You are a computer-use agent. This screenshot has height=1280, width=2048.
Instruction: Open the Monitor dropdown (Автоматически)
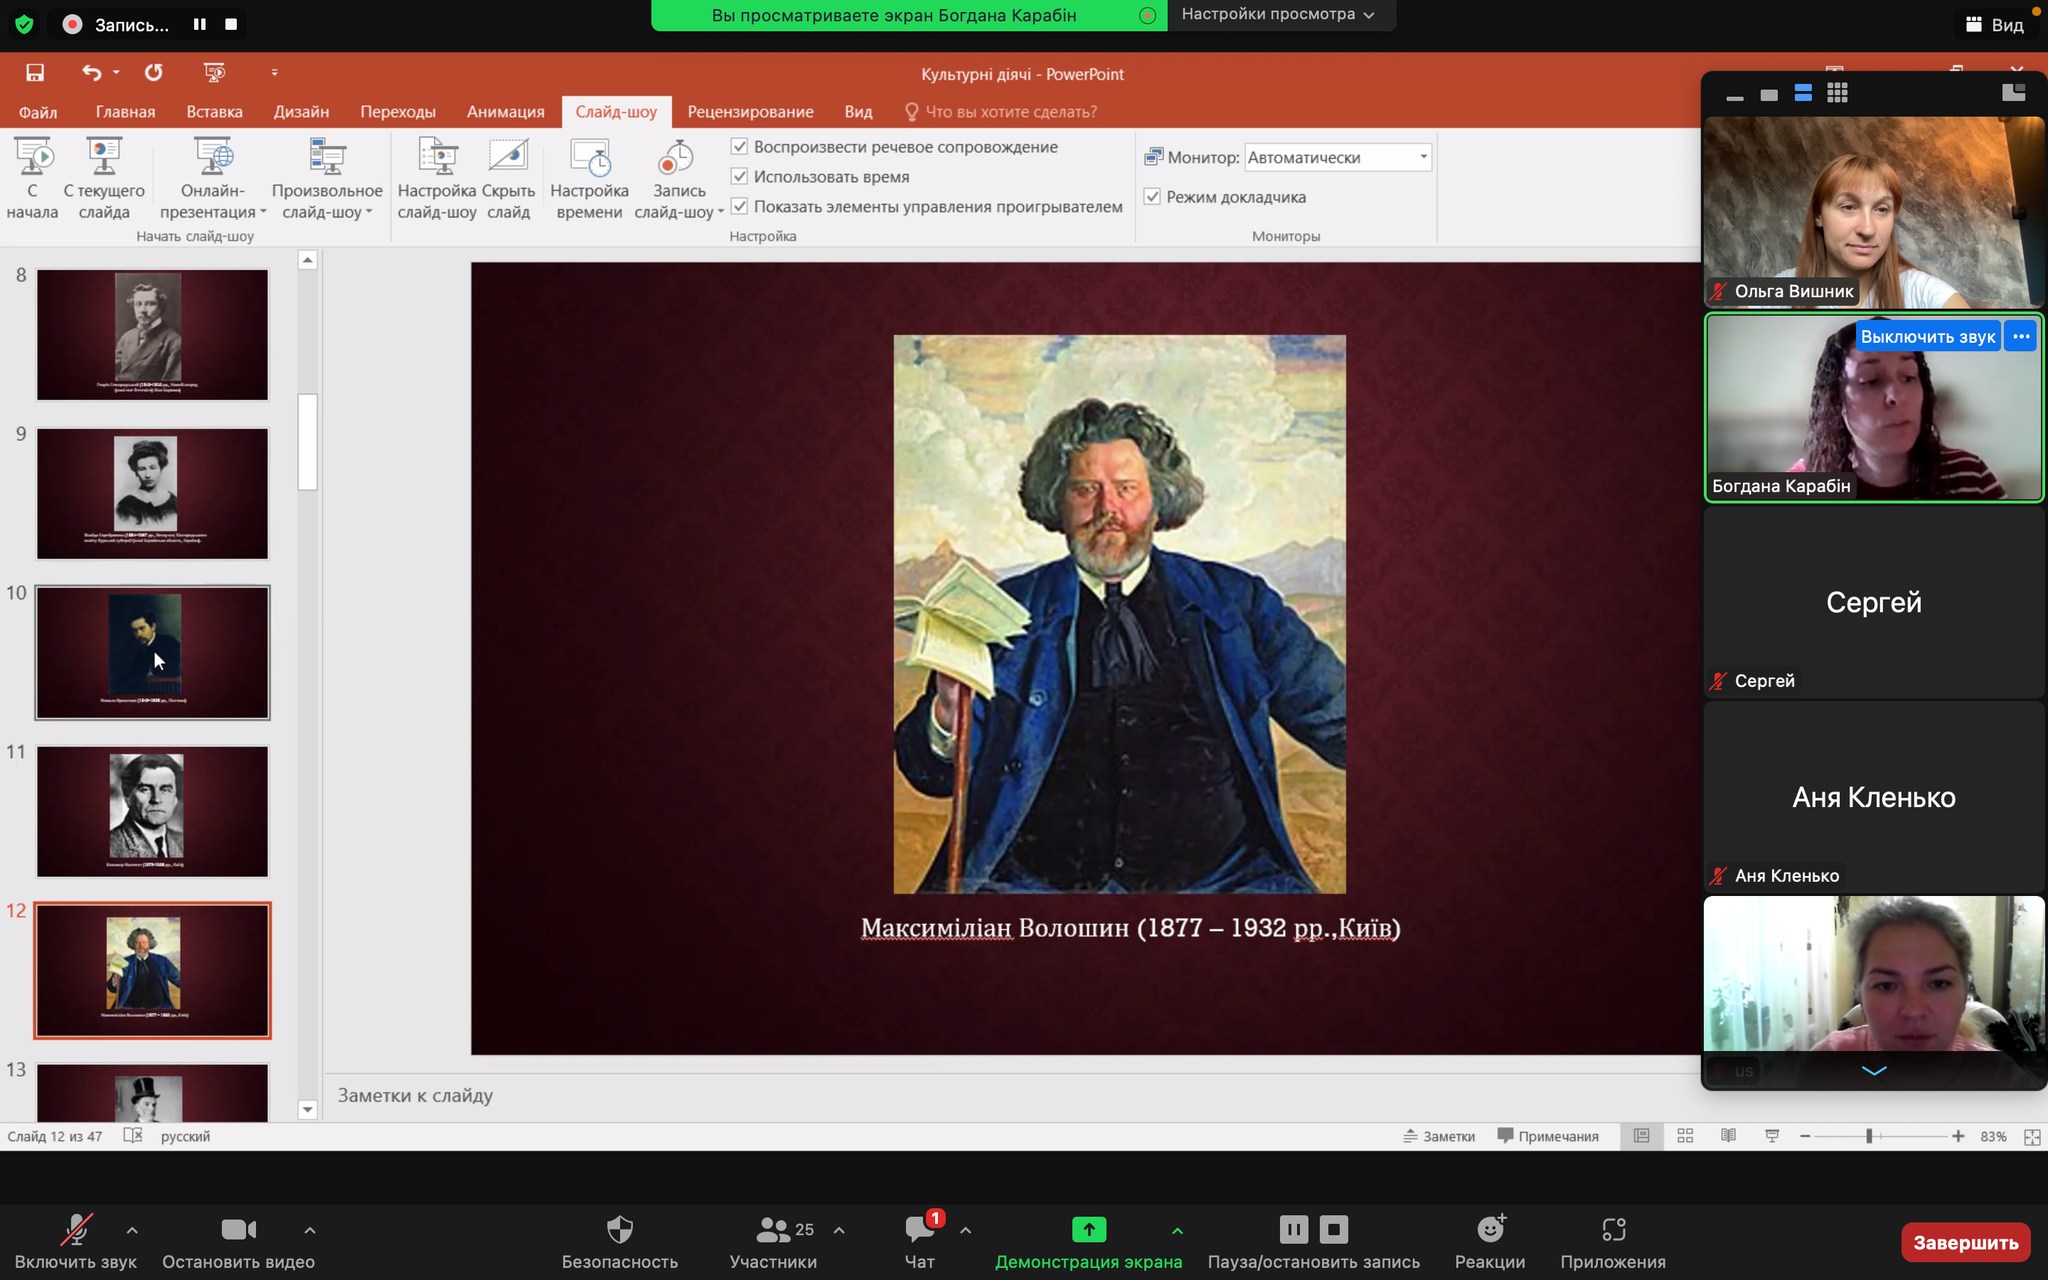1338,157
